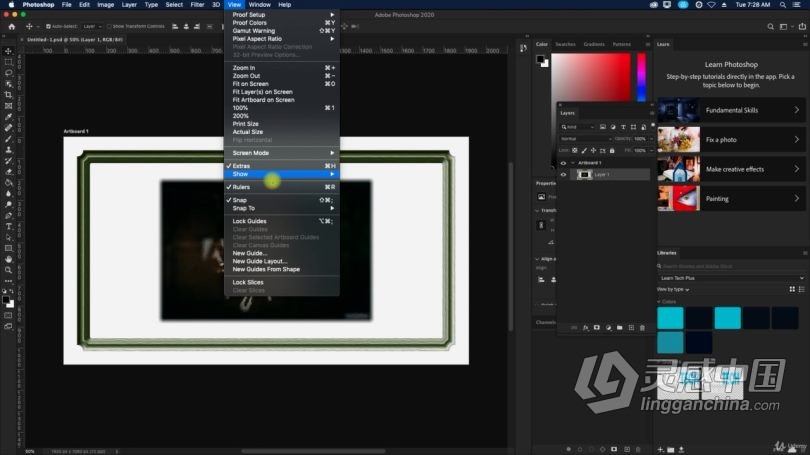810x455 pixels.
Task: Select the Rectangular Marquee tool
Action: tap(8, 62)
